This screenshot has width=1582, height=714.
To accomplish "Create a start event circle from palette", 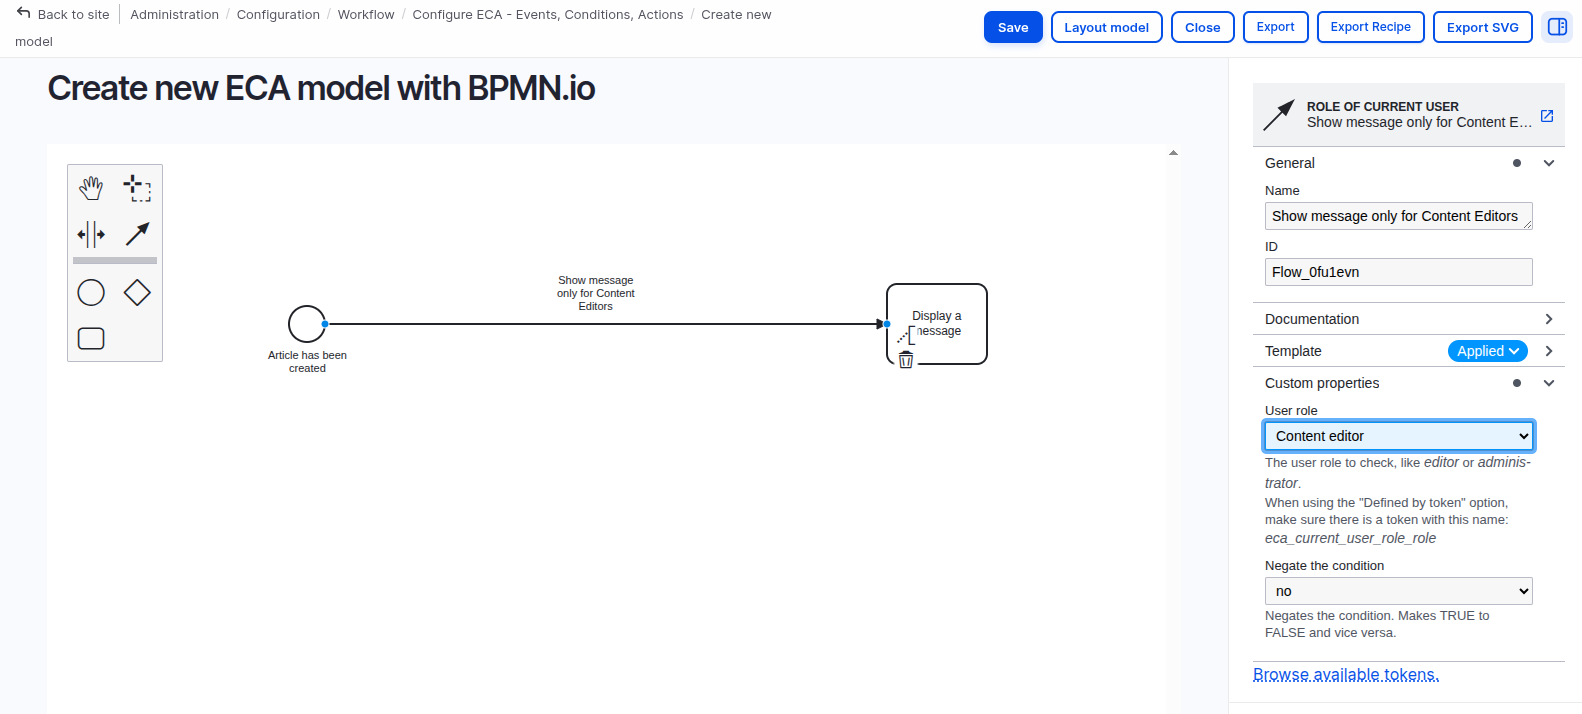I will (x=91, y=292).
